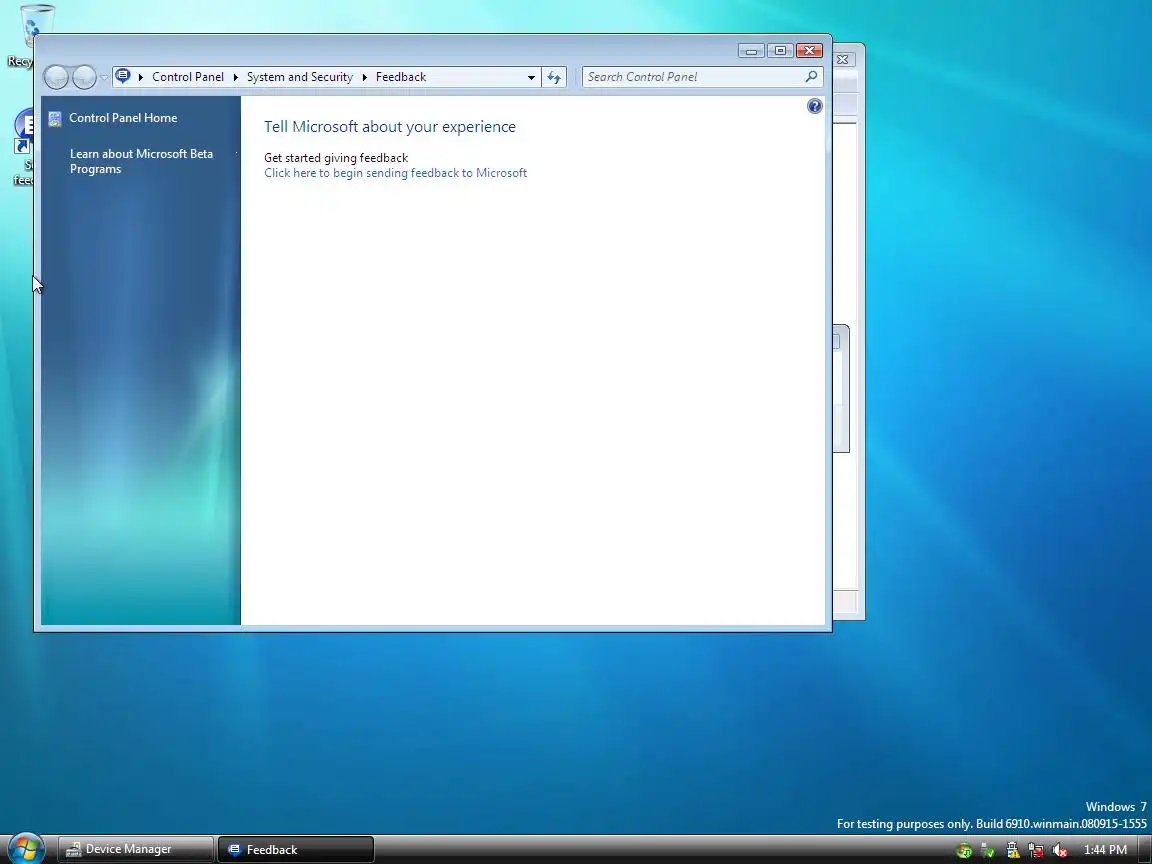Image resolution: width=1152 pixels, height=864 pixels.
Task: Open the Windows Start orb
Action: coord(26,849)
